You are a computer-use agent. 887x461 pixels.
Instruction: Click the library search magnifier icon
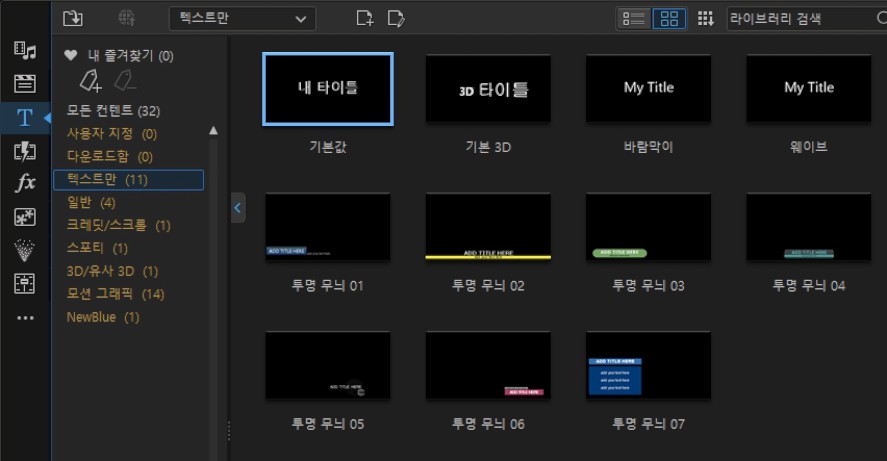click(x=881, y=18)
